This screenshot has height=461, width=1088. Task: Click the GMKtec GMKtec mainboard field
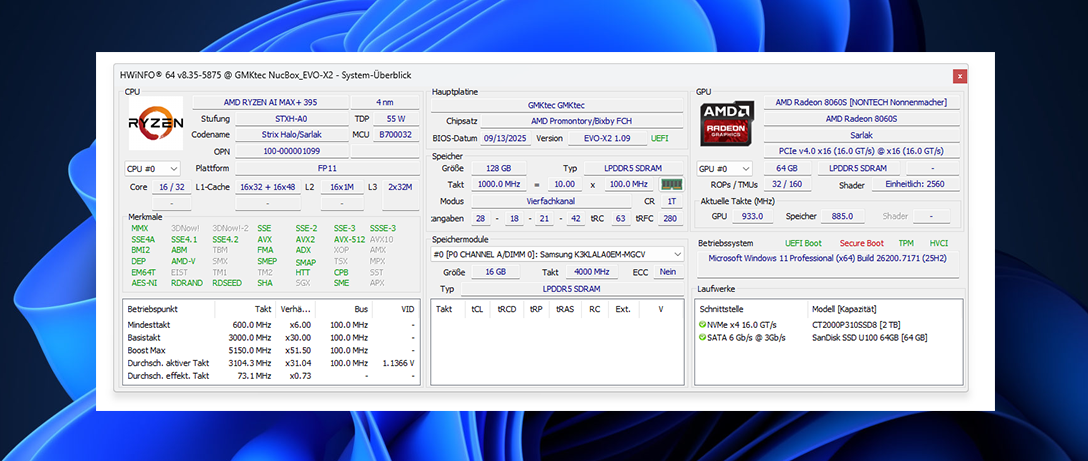click(556, 105)
